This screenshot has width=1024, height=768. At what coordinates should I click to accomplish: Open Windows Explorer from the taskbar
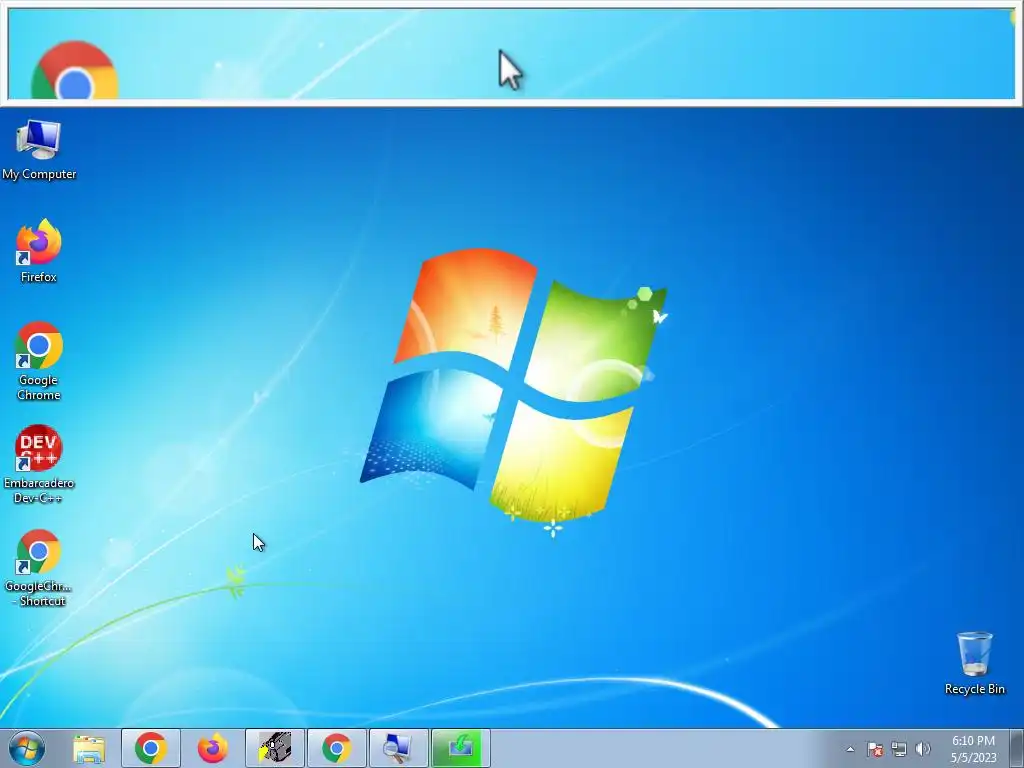(x=89, y=748)
